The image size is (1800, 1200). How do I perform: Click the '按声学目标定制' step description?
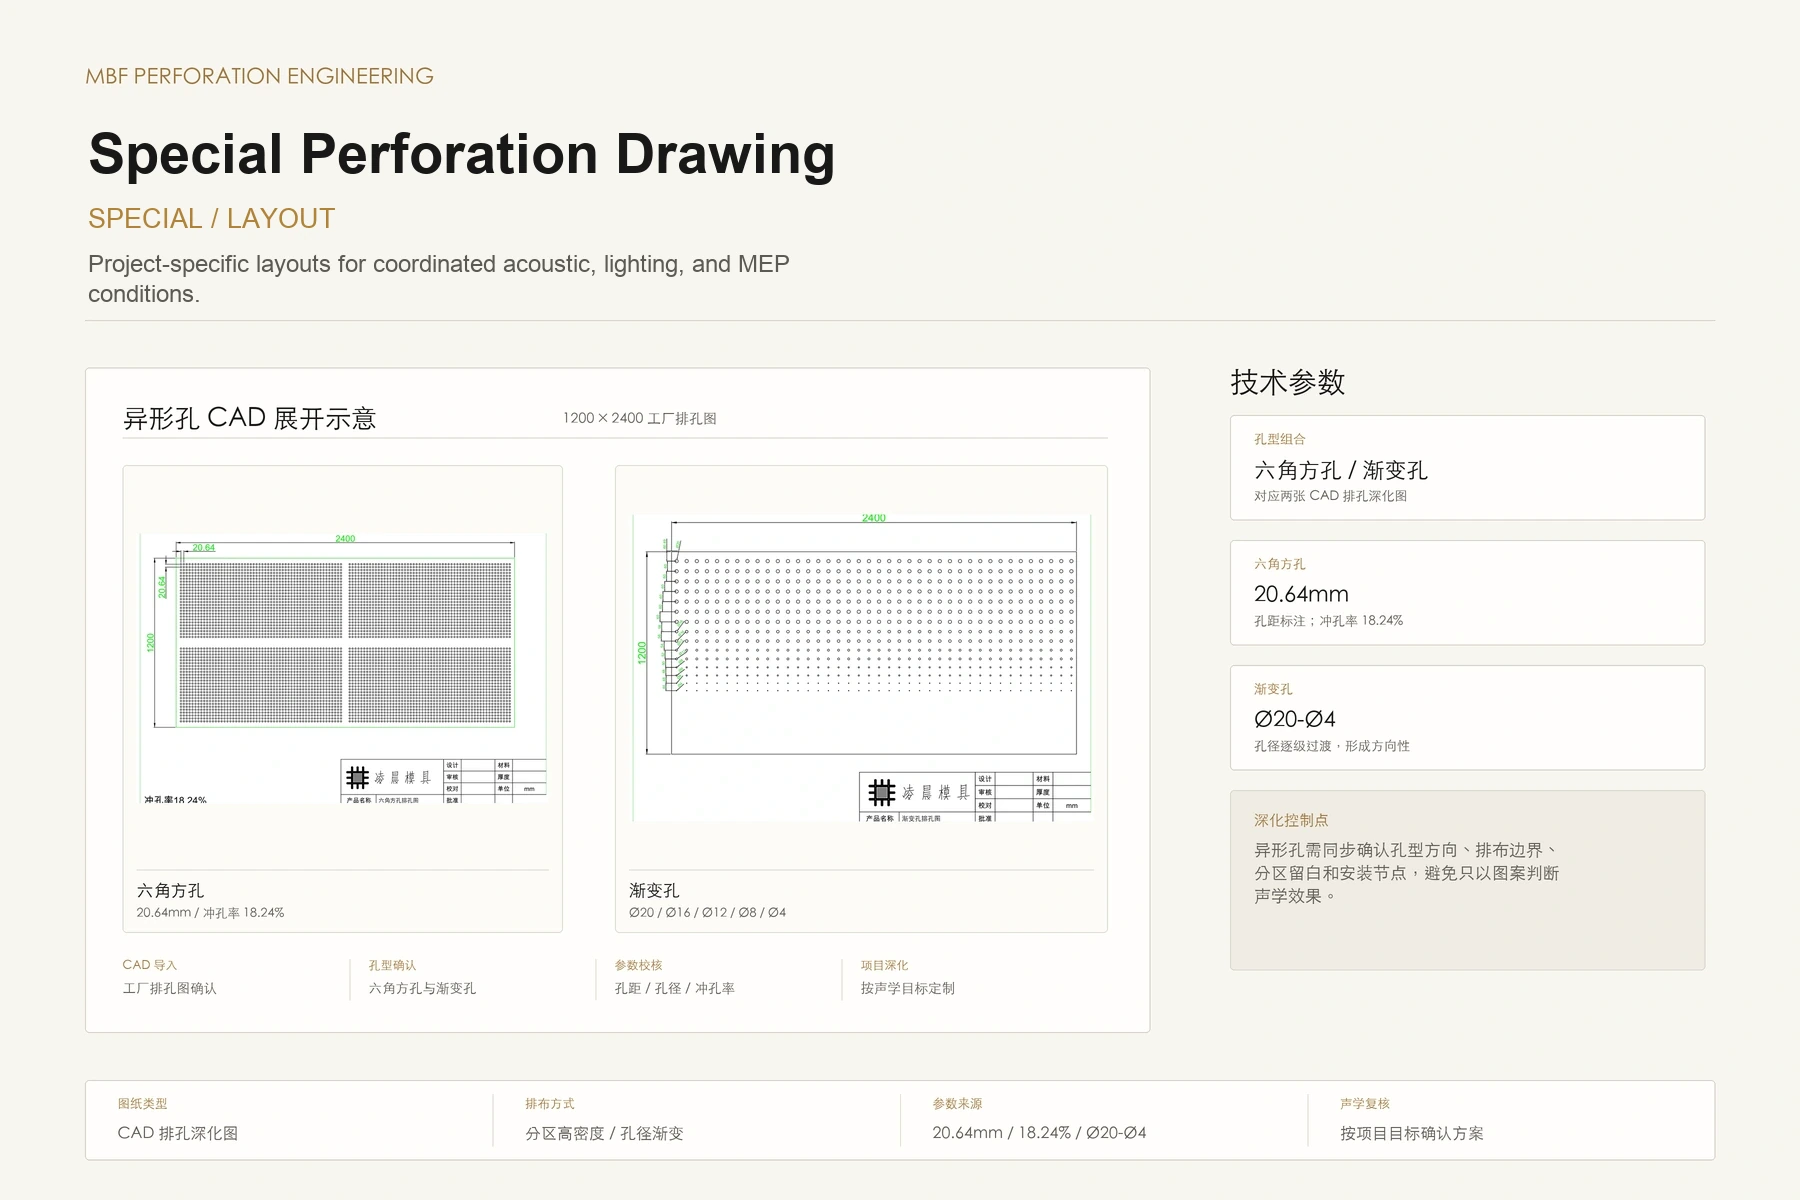(x=907, y=988)
